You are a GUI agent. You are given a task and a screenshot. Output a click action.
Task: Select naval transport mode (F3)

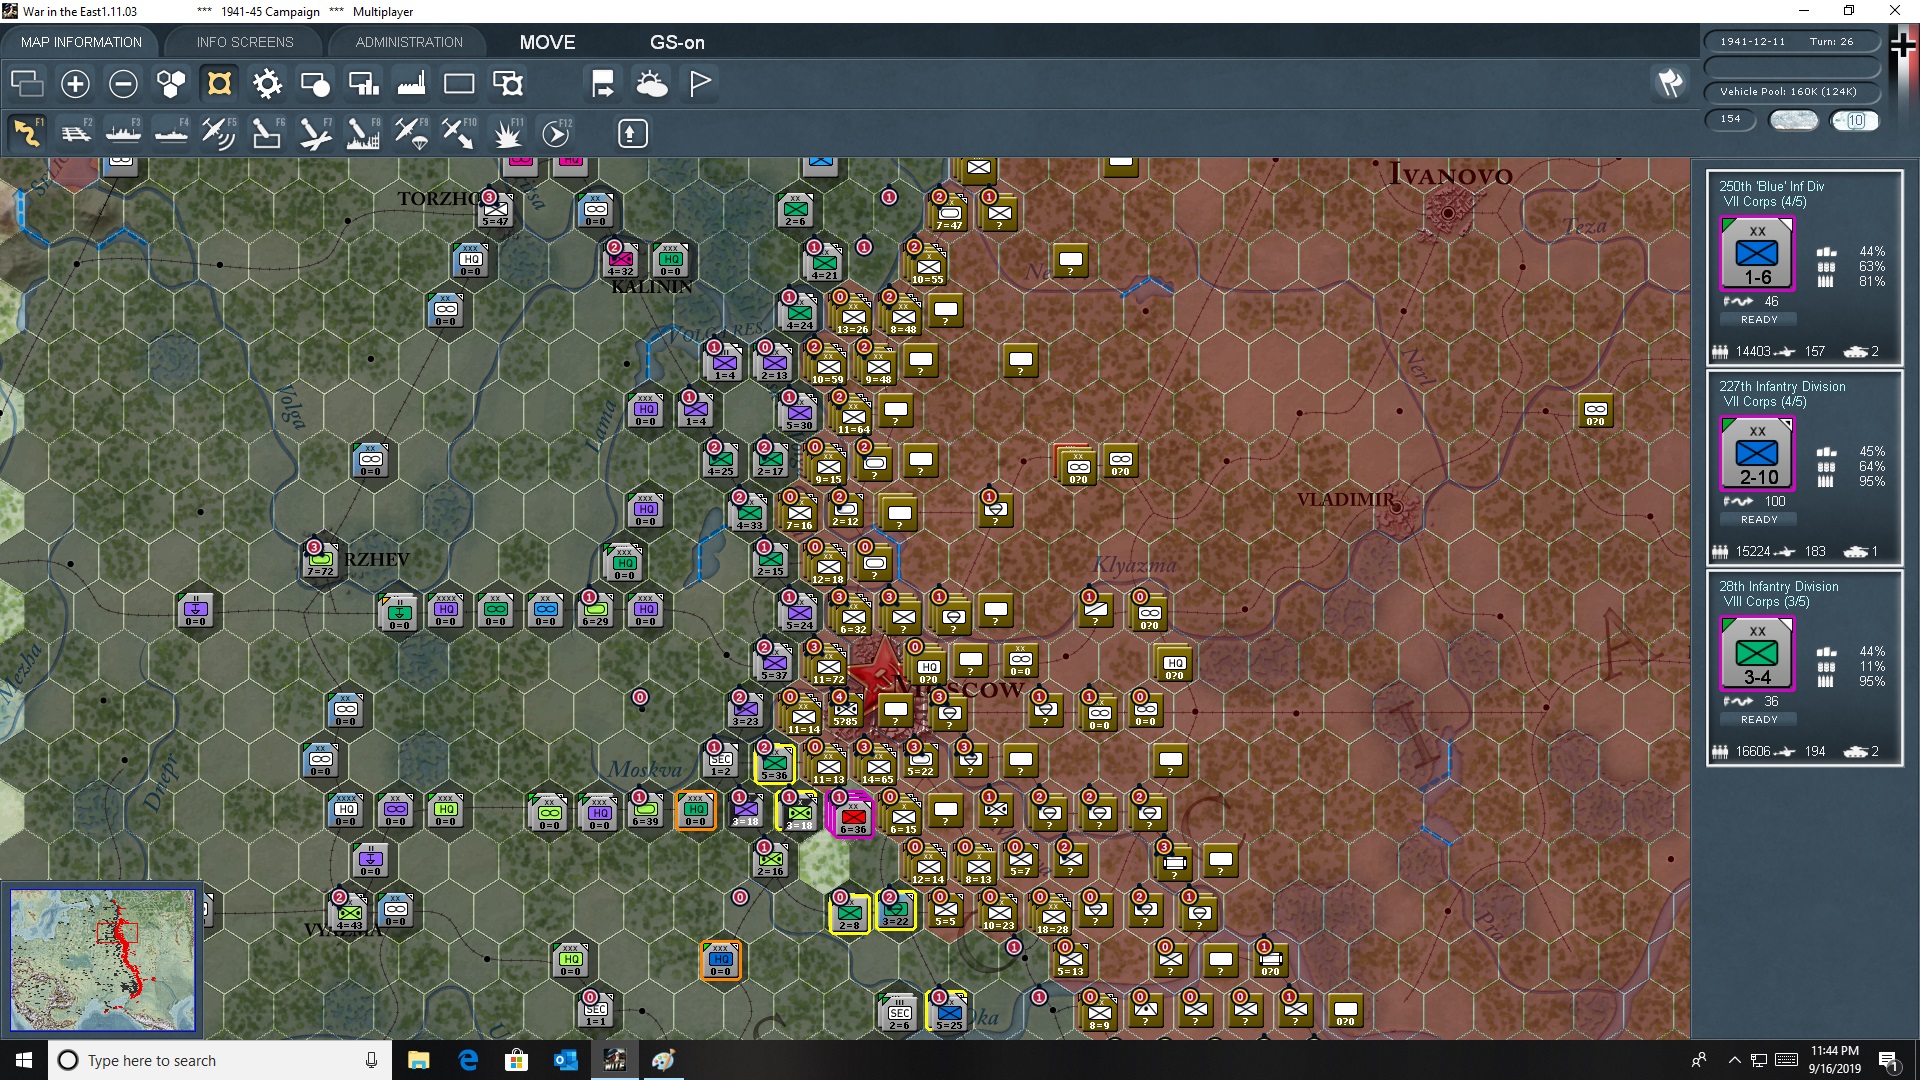pyautogui.click(x=124, y=133)
